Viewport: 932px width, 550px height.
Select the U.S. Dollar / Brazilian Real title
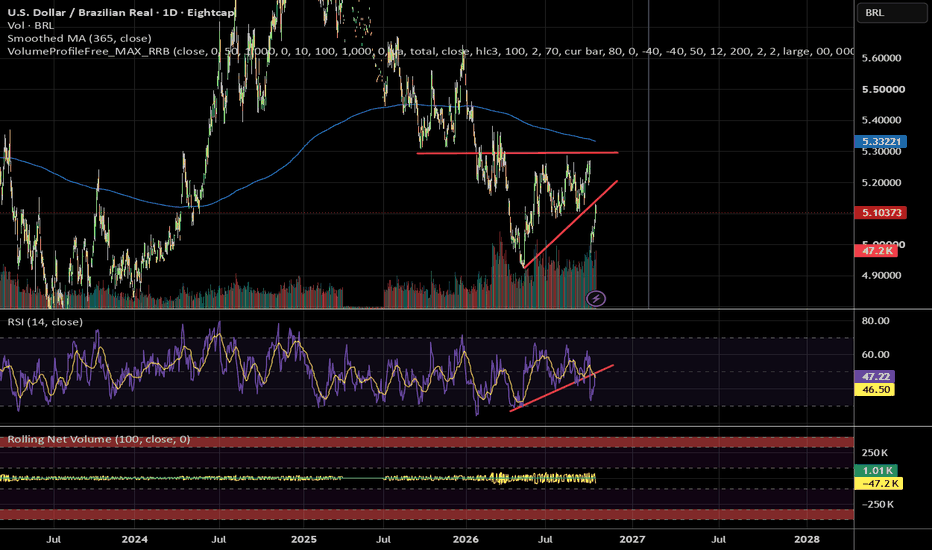pyautogui.click(x=121, y=12)
